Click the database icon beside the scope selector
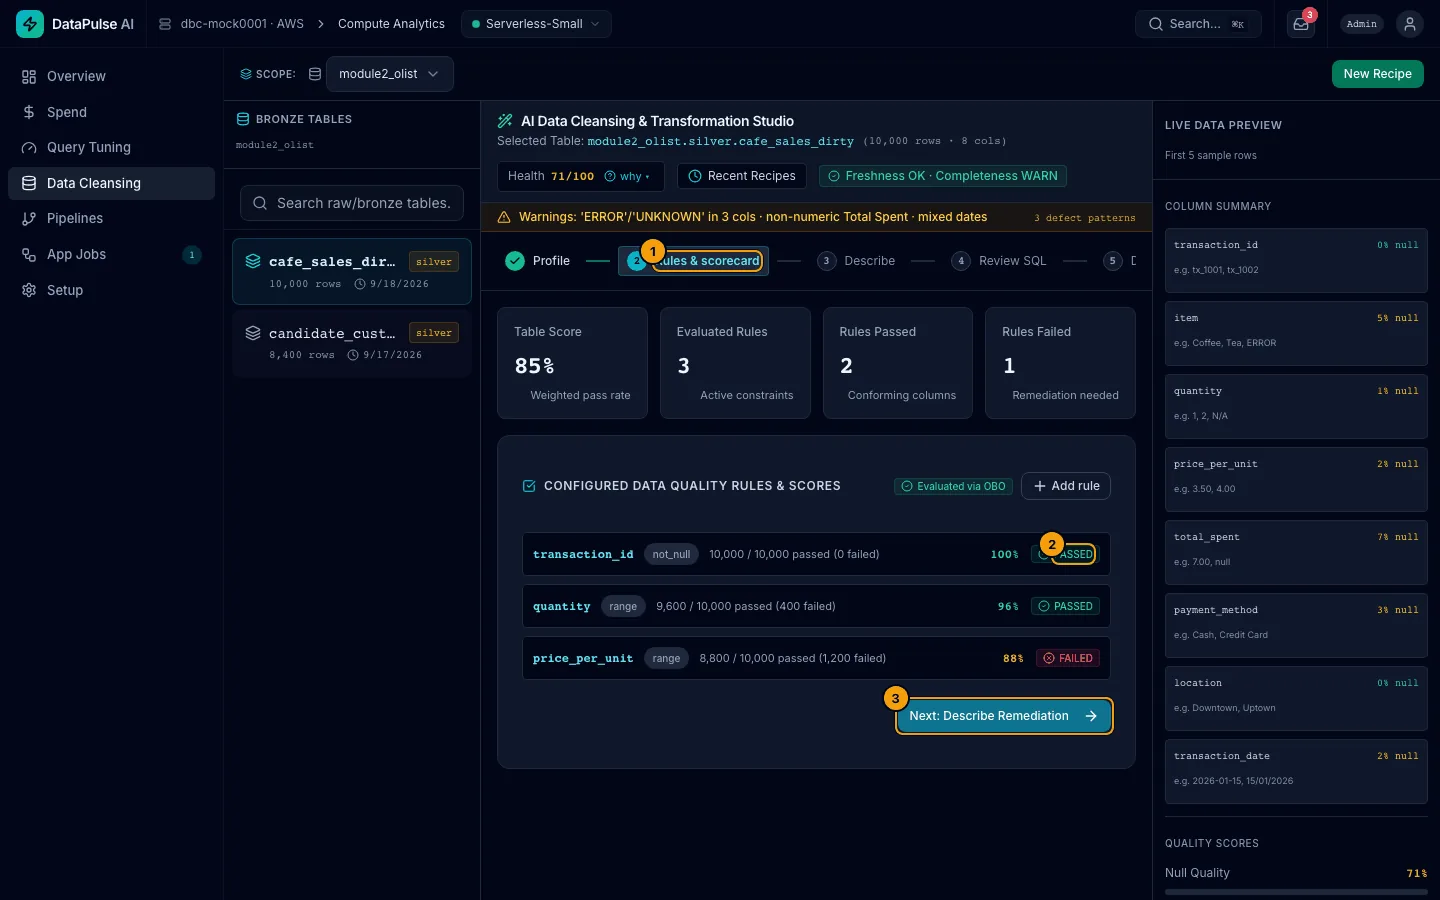The height and width of the screenshot is (900, 1440). click(315, 74)
